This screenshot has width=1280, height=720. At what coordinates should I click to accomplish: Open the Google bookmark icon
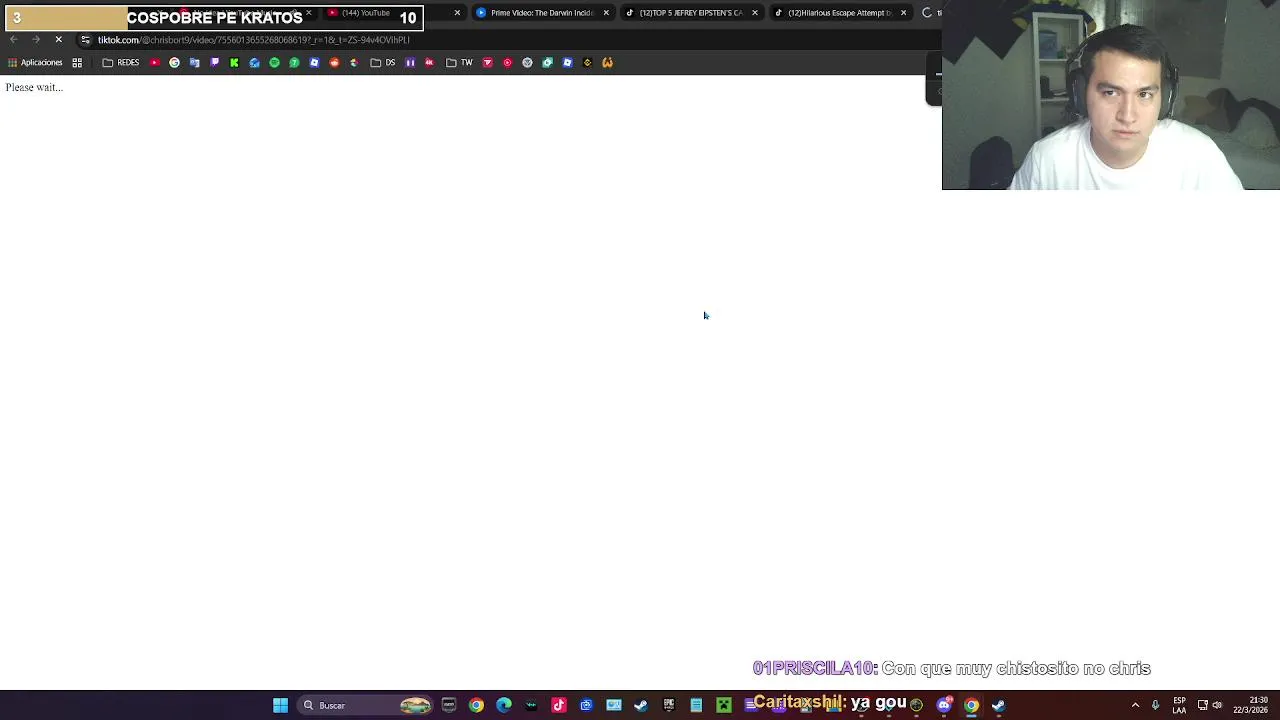tap(174, 63)
